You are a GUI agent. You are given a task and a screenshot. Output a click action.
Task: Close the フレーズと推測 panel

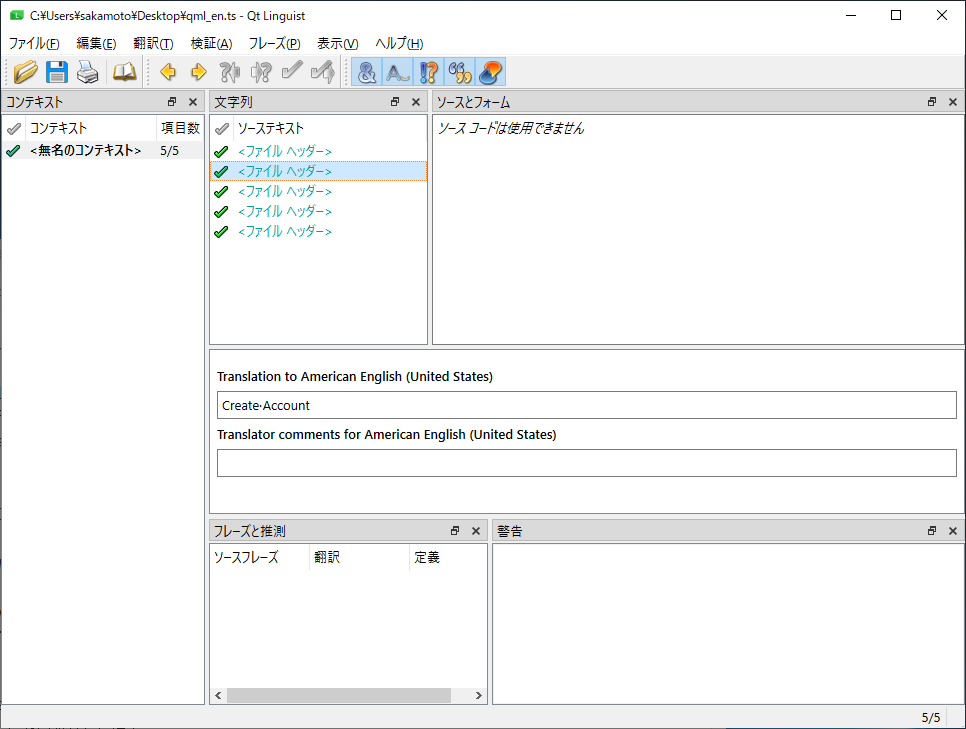point(476,531)
